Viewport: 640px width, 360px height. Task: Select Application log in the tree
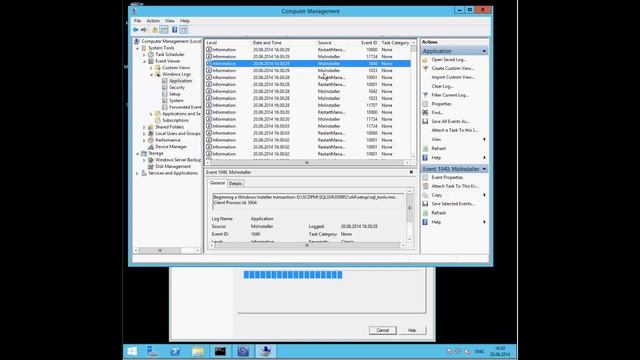[180, 81]
